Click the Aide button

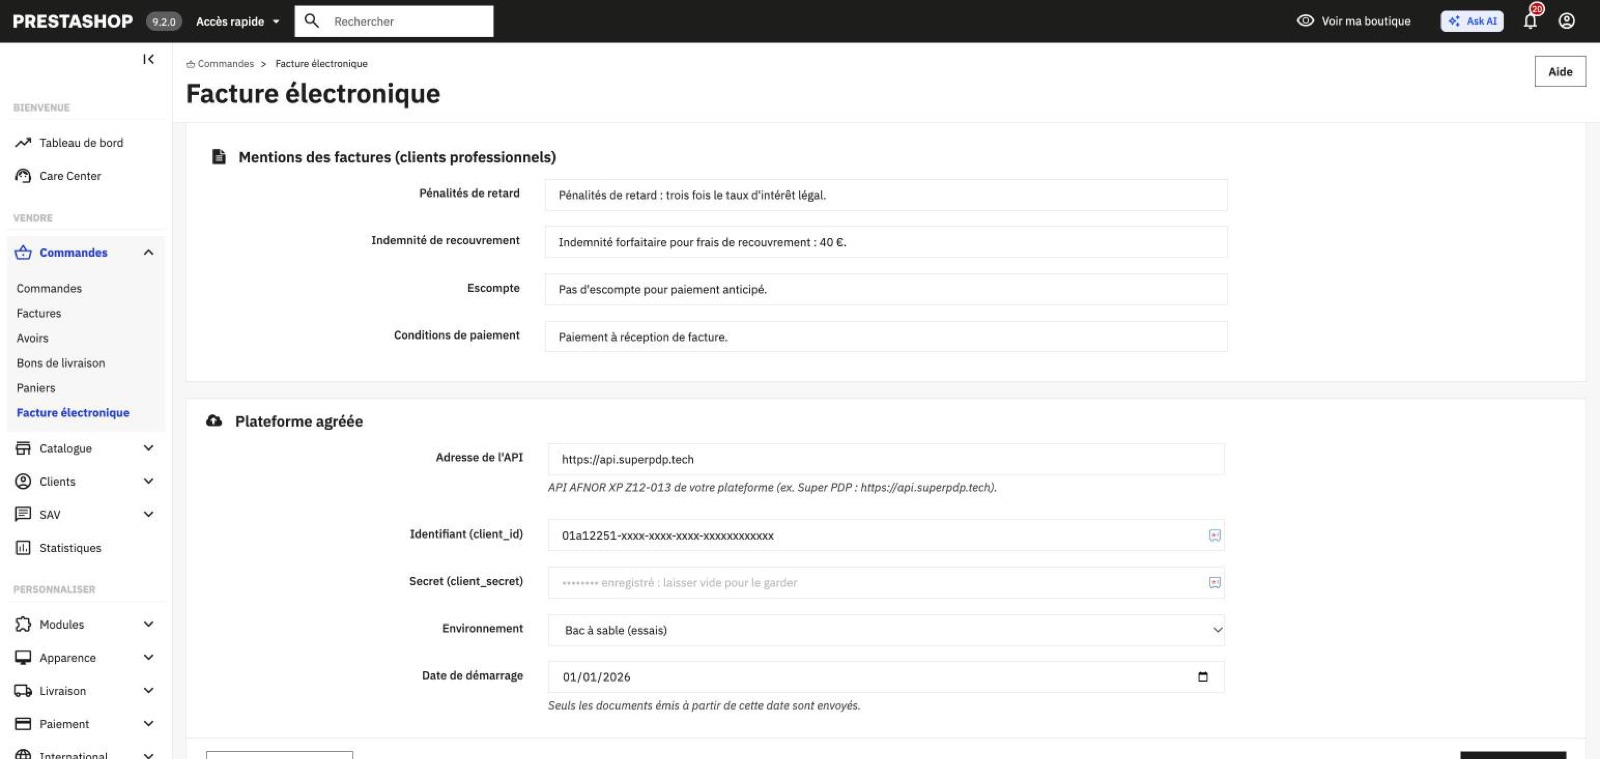pyautogui.click(x=1560, y=72)
